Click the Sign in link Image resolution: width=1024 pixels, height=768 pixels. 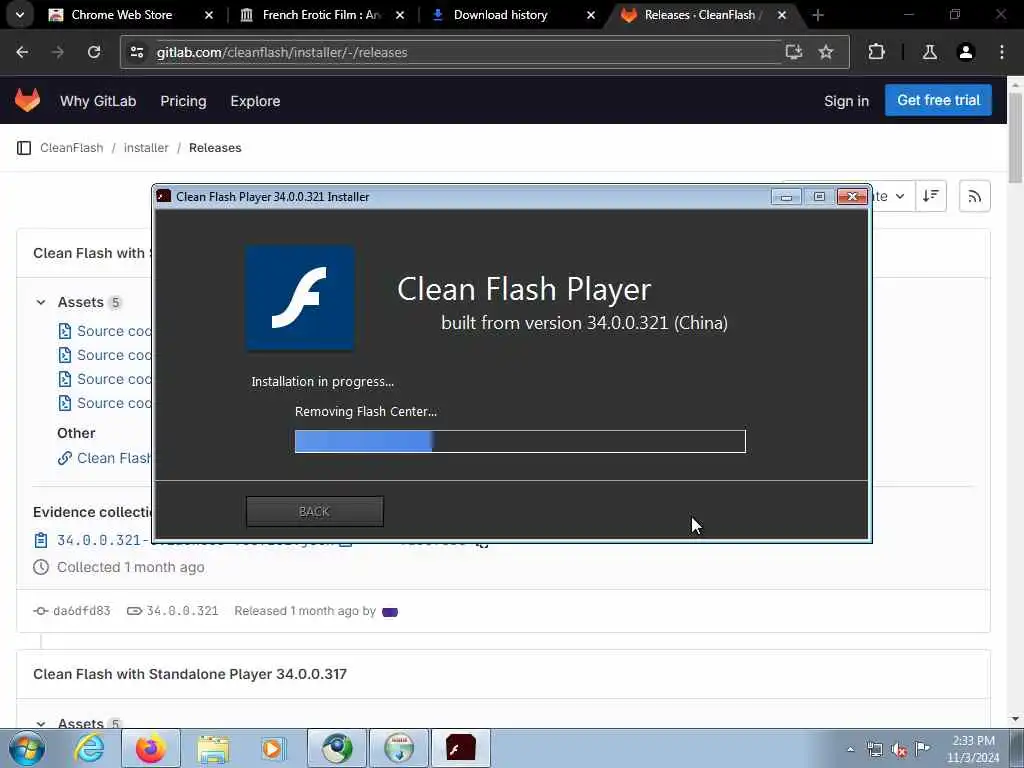[846, 101]
